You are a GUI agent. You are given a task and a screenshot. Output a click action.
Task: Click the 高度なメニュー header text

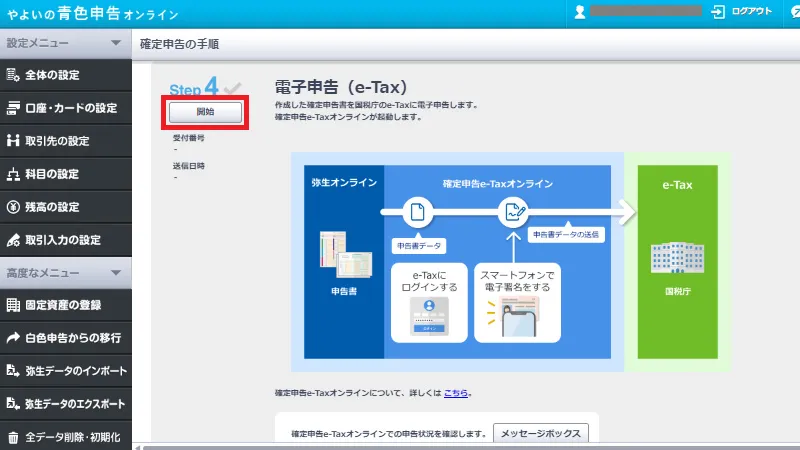(42, 273)
